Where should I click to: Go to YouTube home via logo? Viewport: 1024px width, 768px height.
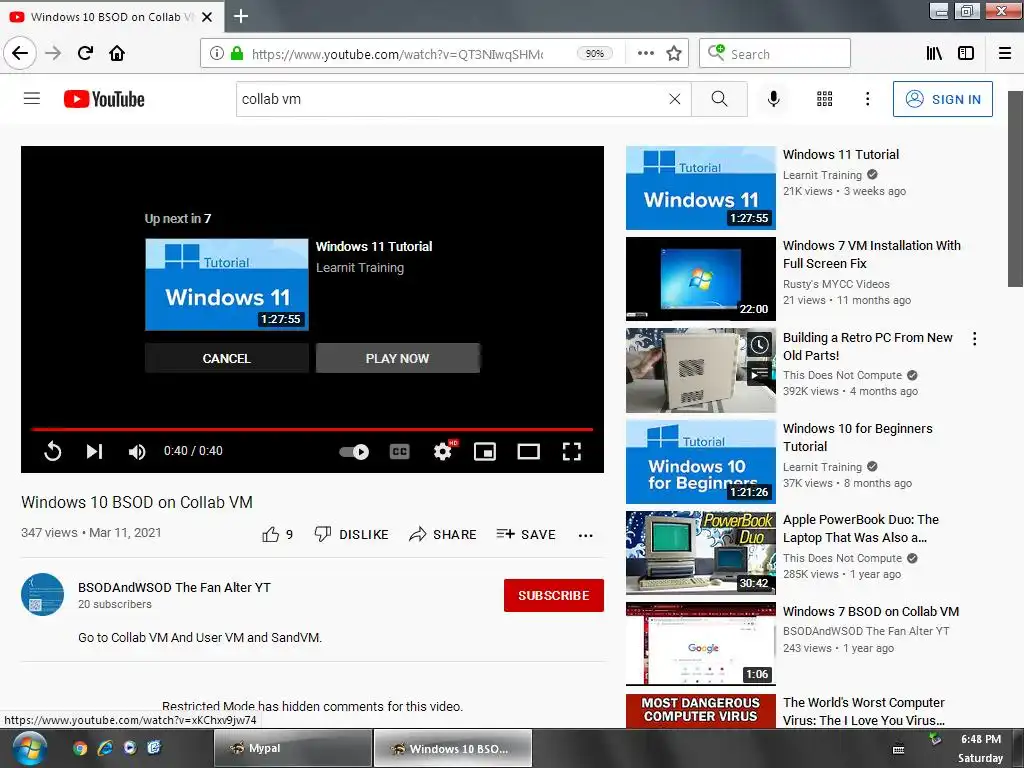104,99
